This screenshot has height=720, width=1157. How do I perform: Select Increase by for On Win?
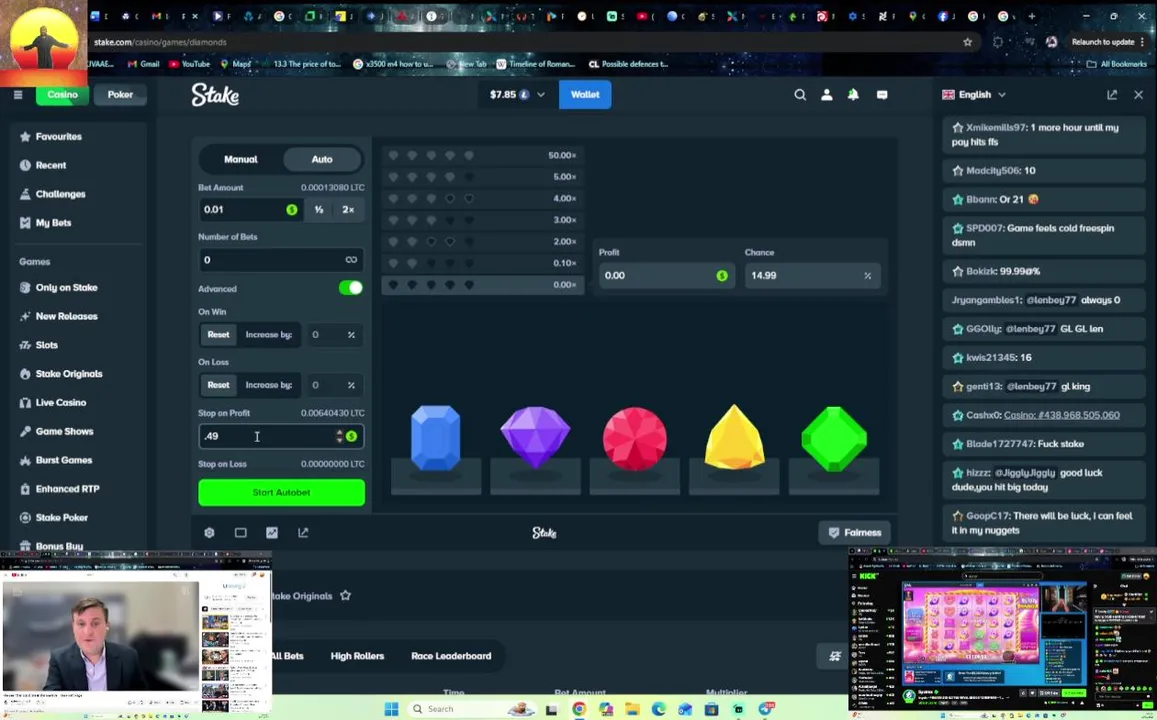[269, 335]
